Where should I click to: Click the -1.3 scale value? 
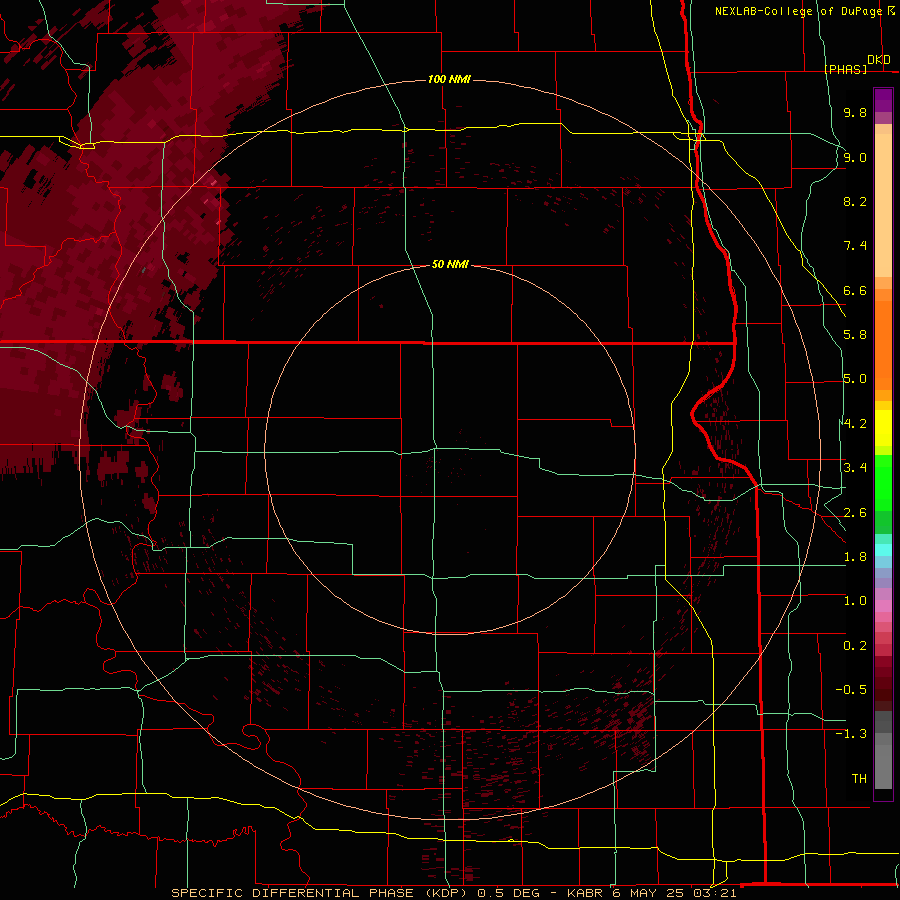click(851, 734)
